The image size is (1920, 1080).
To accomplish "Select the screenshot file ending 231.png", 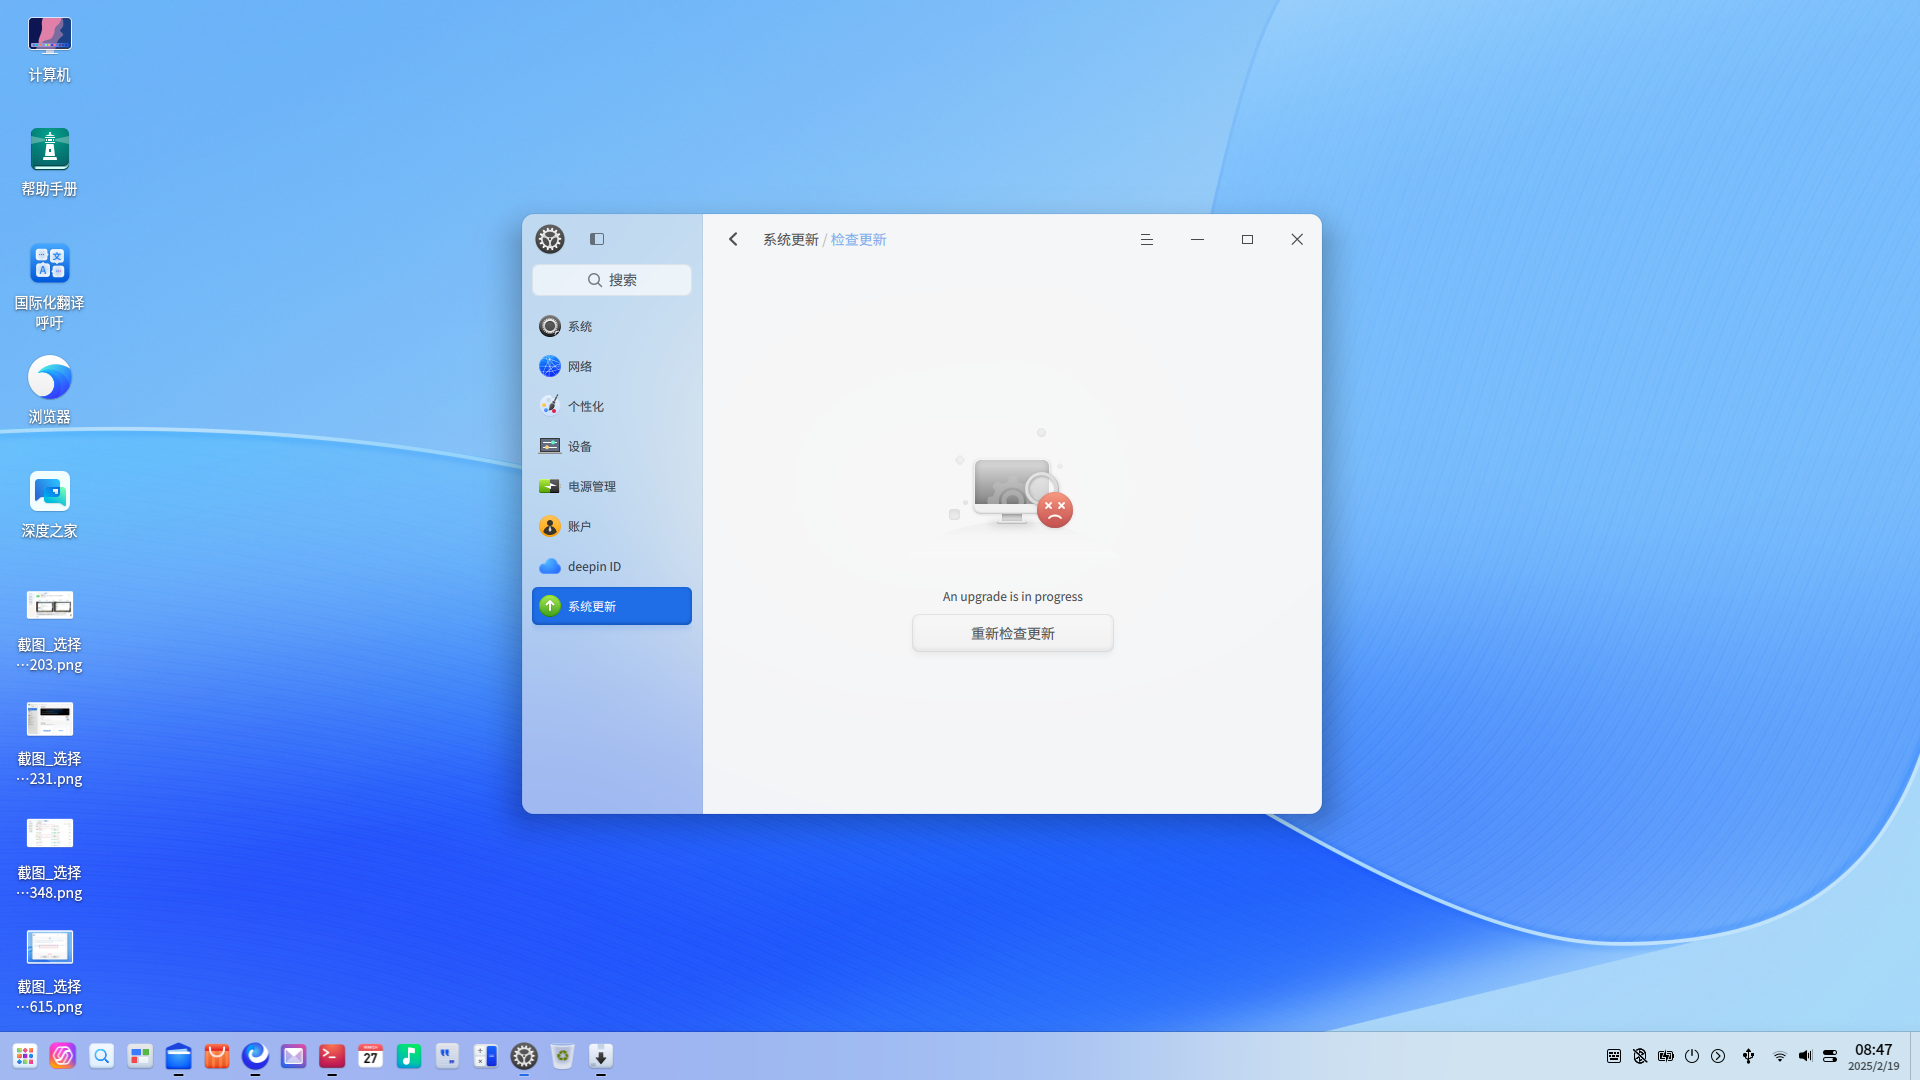I will pyautogui.click(x=49, y=744).
